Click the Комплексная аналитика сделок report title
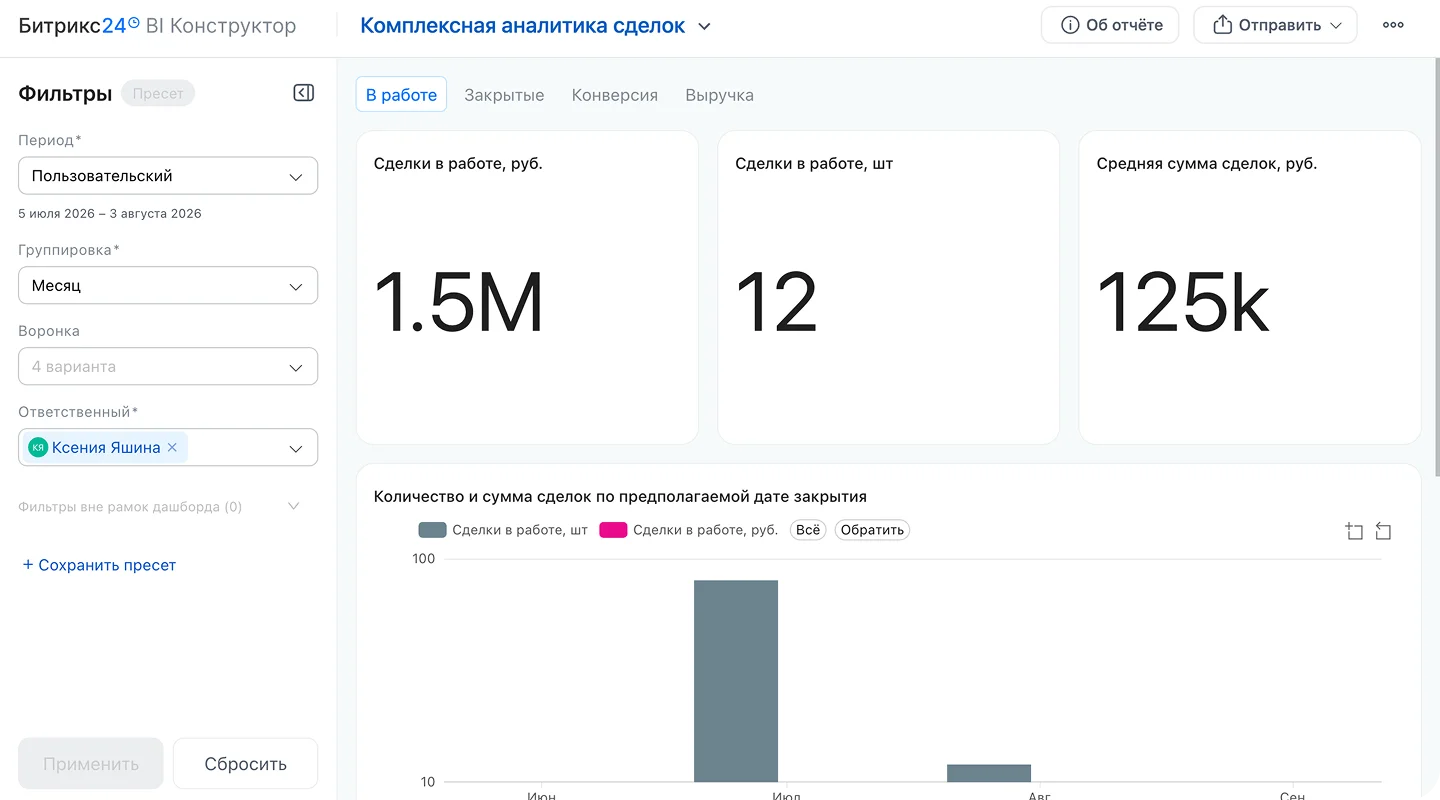This screenshot has width=1440, height=800. point(523,26)
